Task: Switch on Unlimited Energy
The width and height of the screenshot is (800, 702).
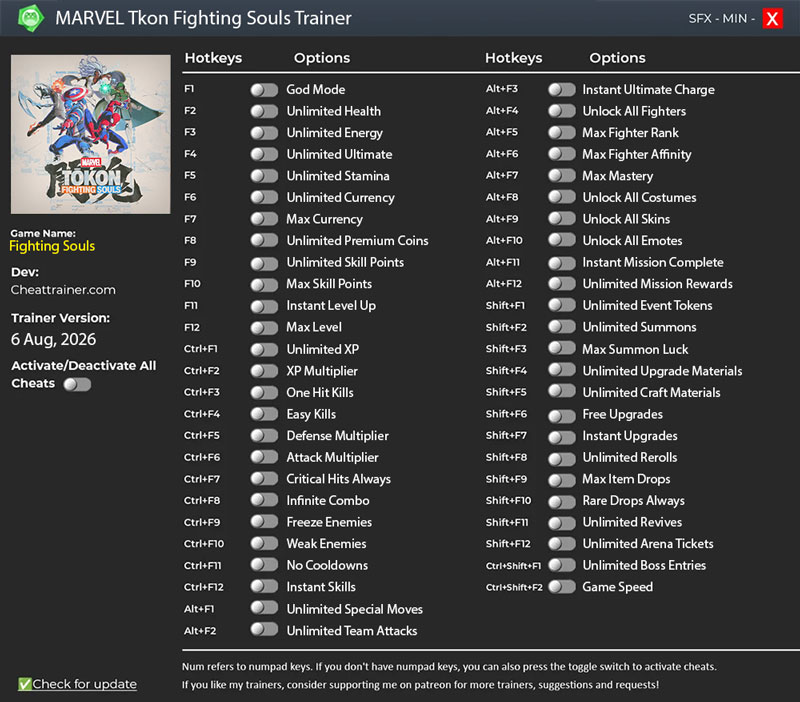Action: (264, 133)
